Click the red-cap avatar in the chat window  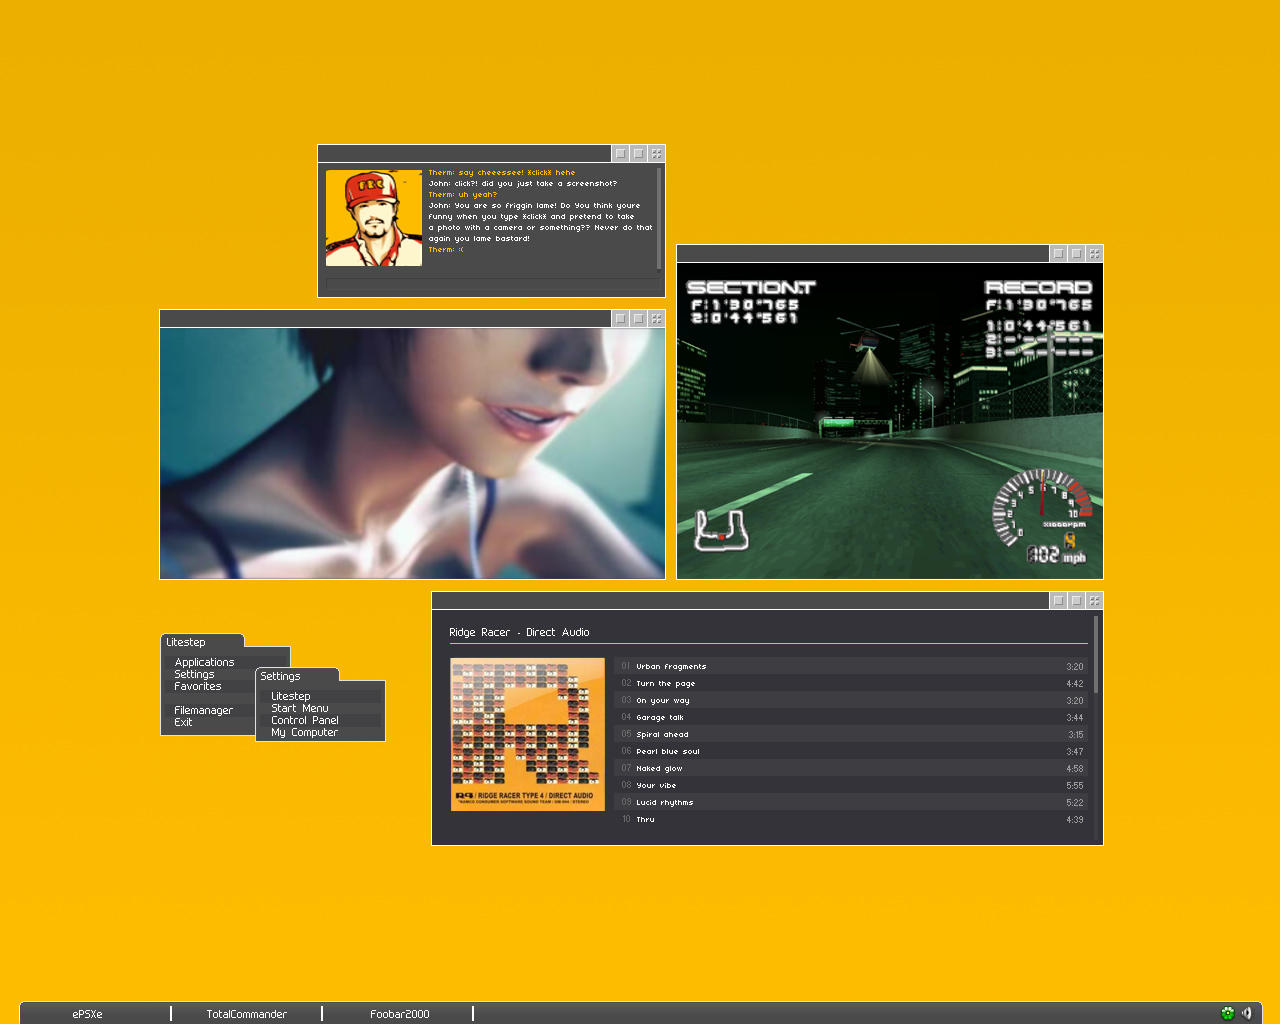point(374,218)
